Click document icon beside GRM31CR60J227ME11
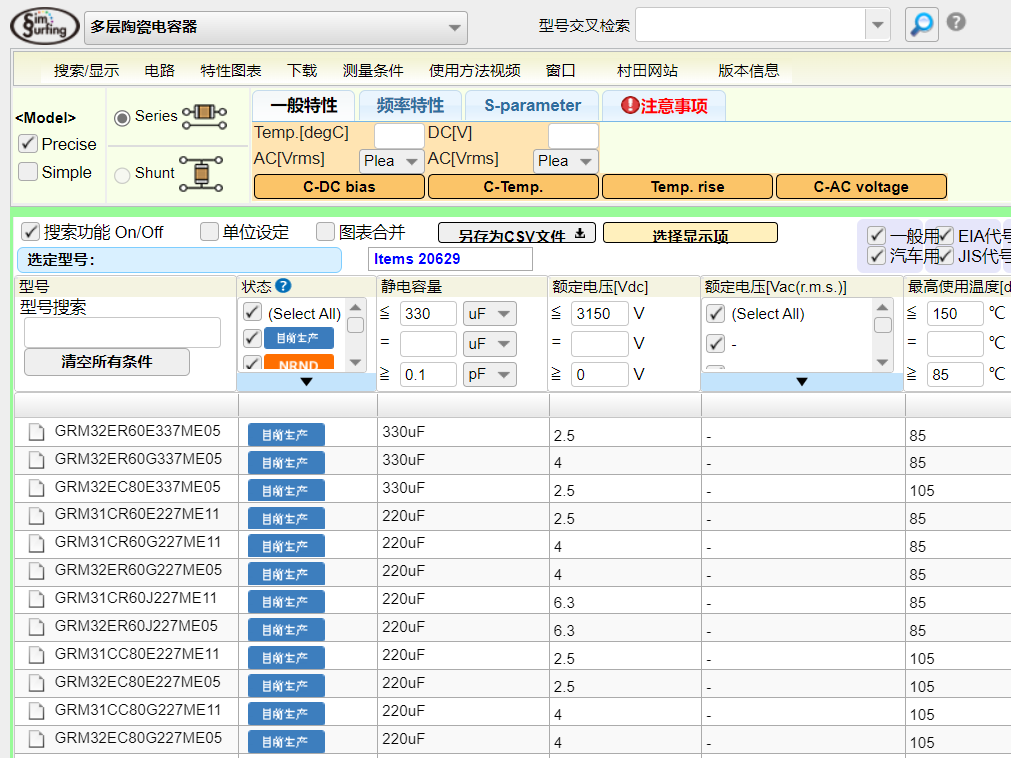Viewport: 1011px width, 758px height. coord(37,600)
